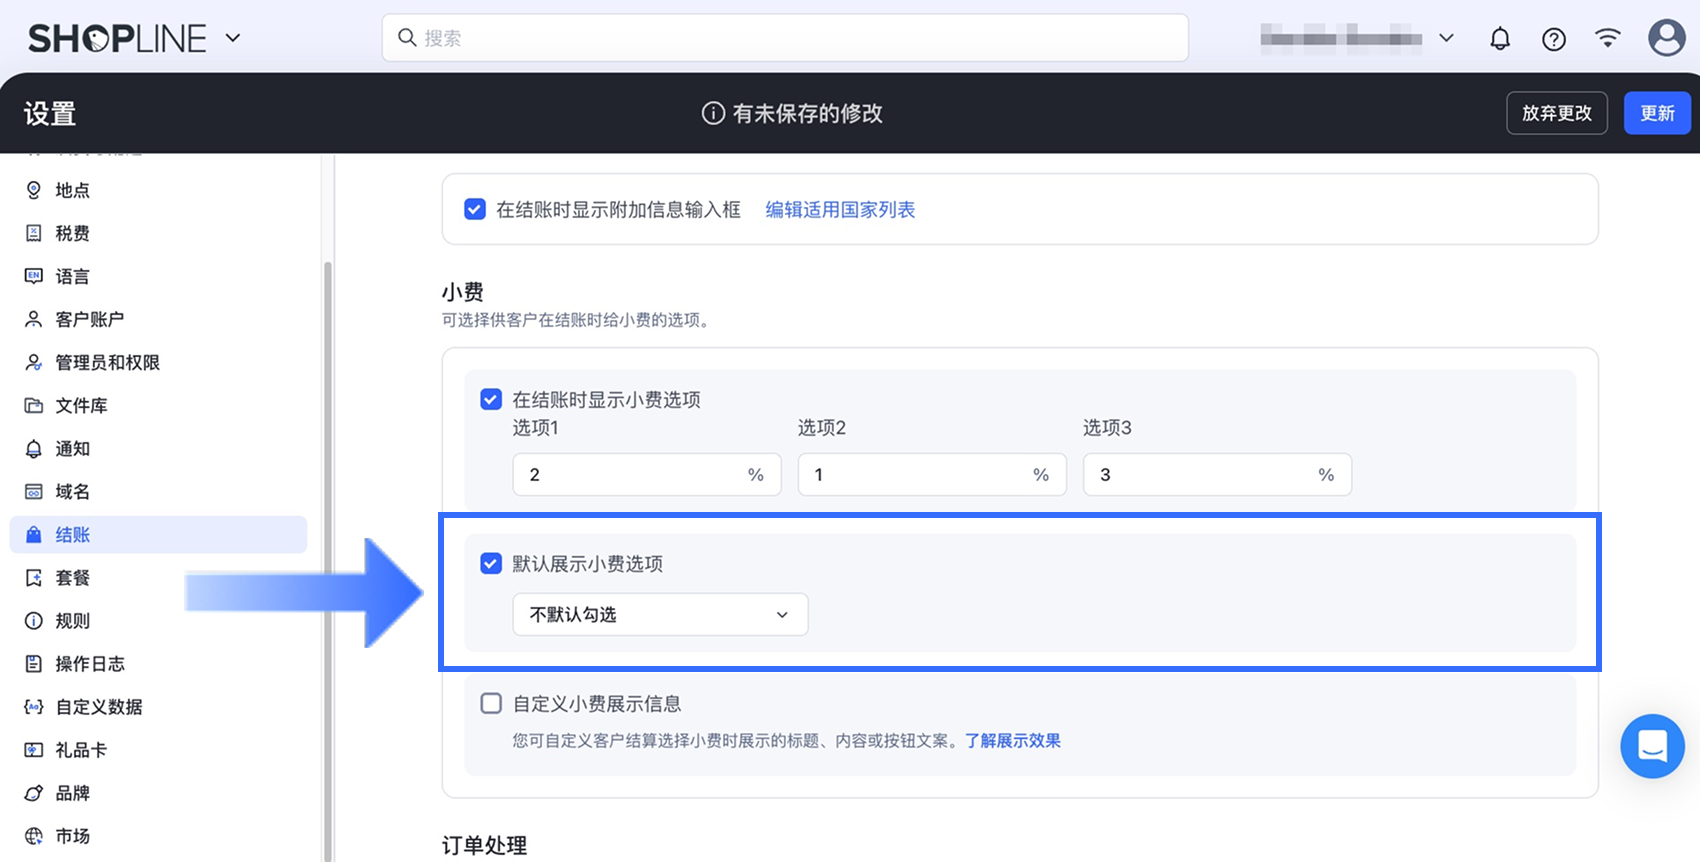Viewport: 1700px width, 862px height.
Task: Open 市场 settings menu item
Action: 158,835
